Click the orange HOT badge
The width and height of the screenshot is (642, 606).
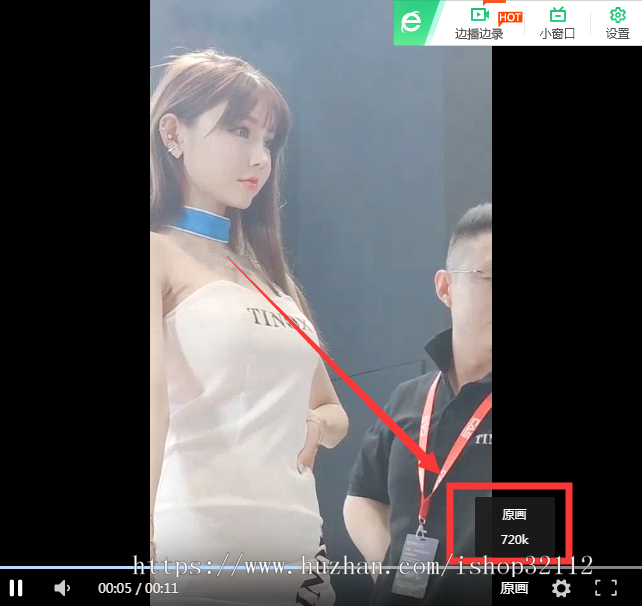pos(510,17)
